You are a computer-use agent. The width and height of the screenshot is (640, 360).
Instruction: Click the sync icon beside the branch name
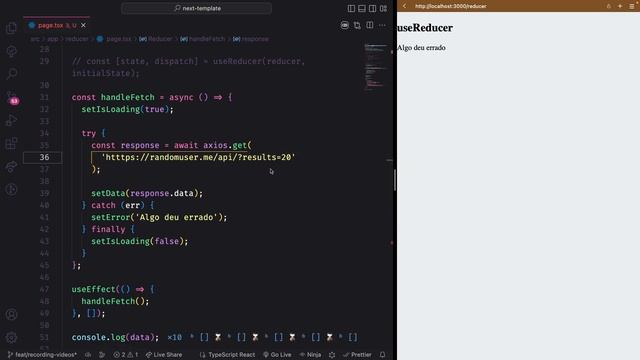88,355
